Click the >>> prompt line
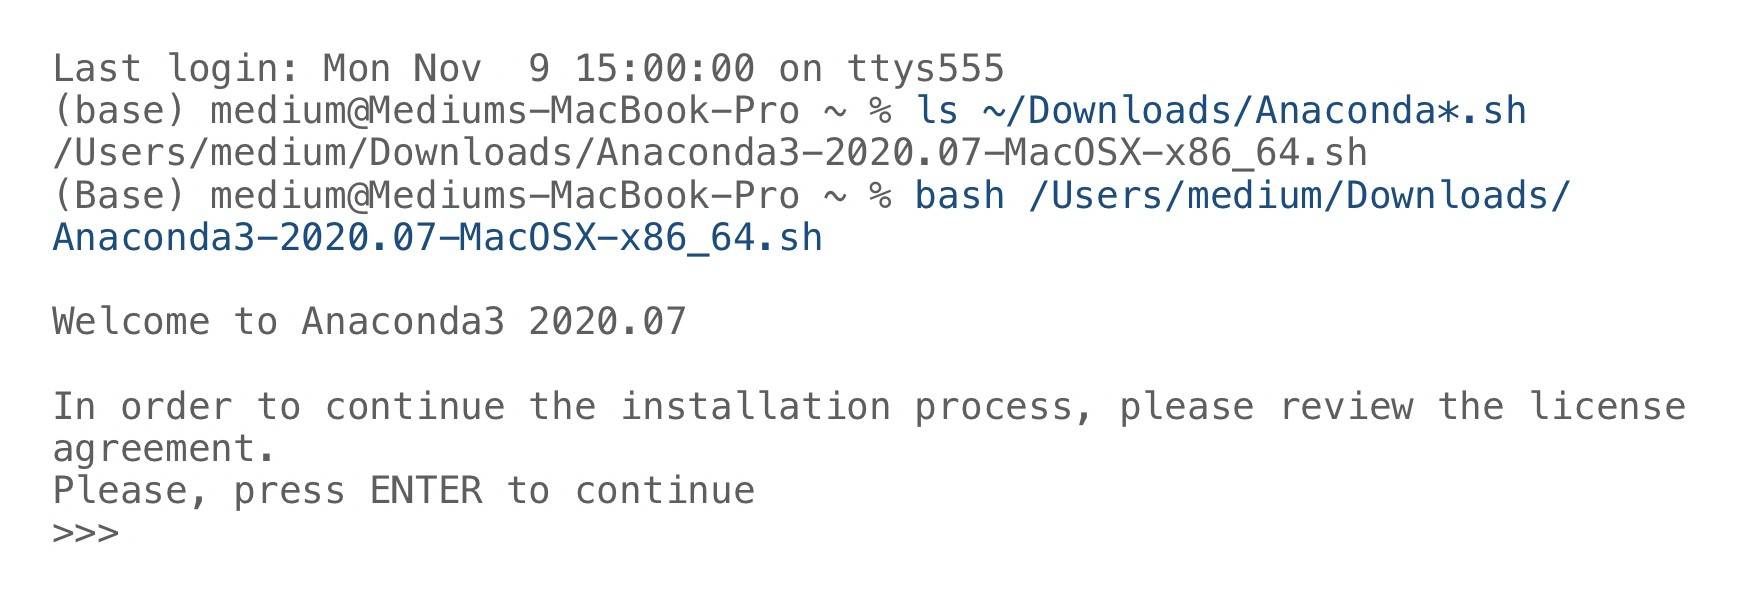 coord(86,533)
